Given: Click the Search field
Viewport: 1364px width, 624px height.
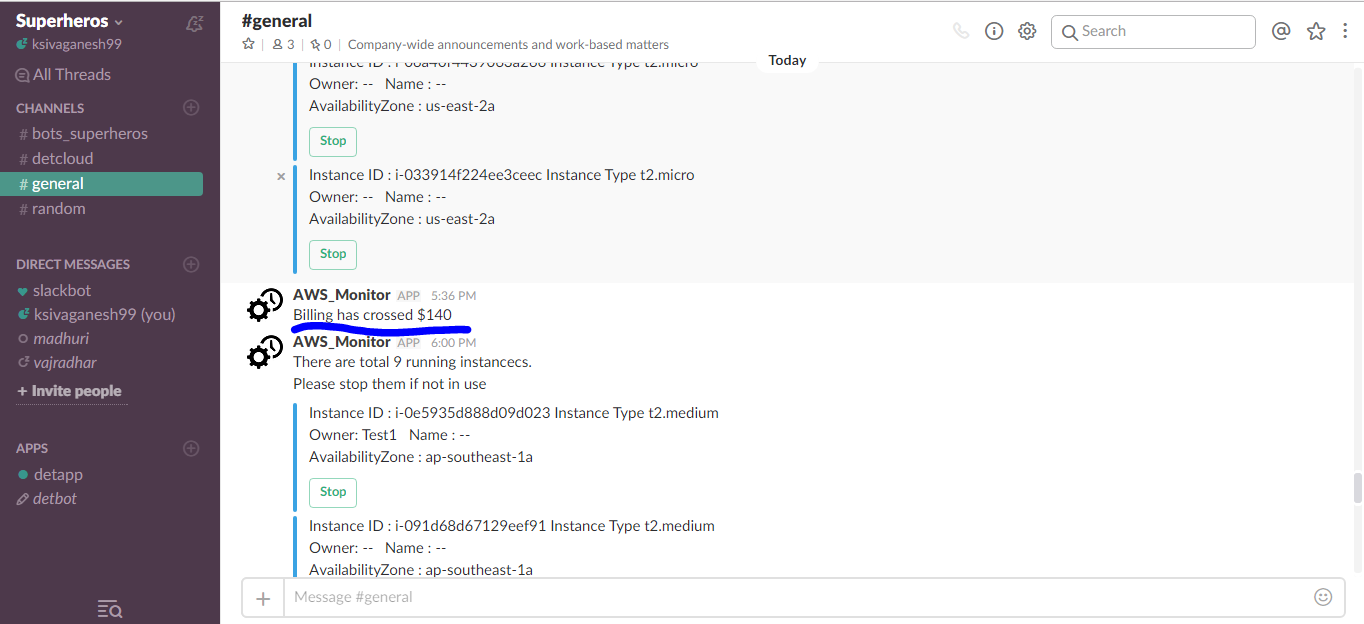Looking at the screenshot, I should pyautogui.click(x=1153, y=32).
